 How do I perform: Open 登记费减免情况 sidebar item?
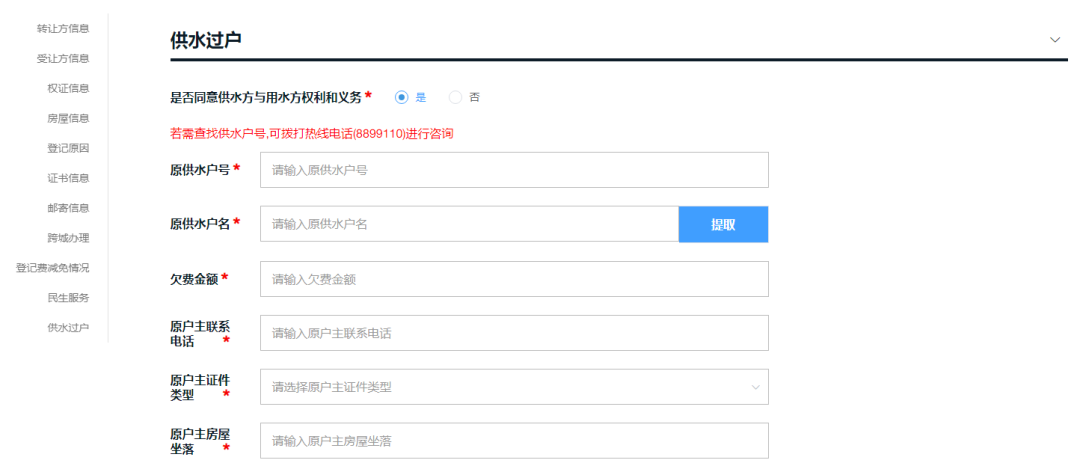click(52, 268)
